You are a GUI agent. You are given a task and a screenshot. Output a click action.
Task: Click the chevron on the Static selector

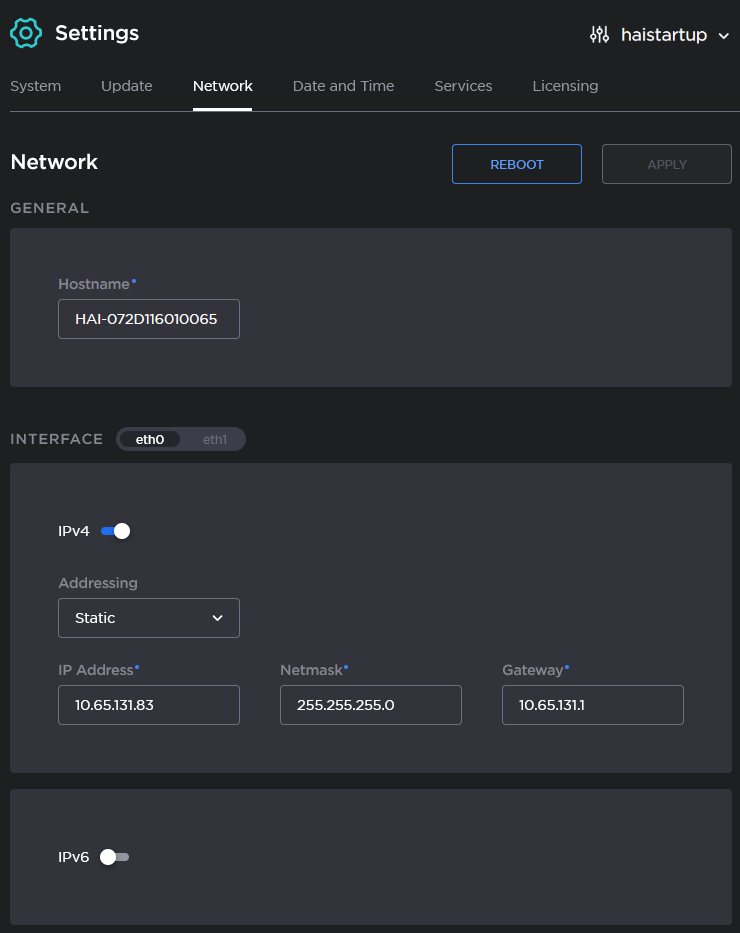pos(217,618)
